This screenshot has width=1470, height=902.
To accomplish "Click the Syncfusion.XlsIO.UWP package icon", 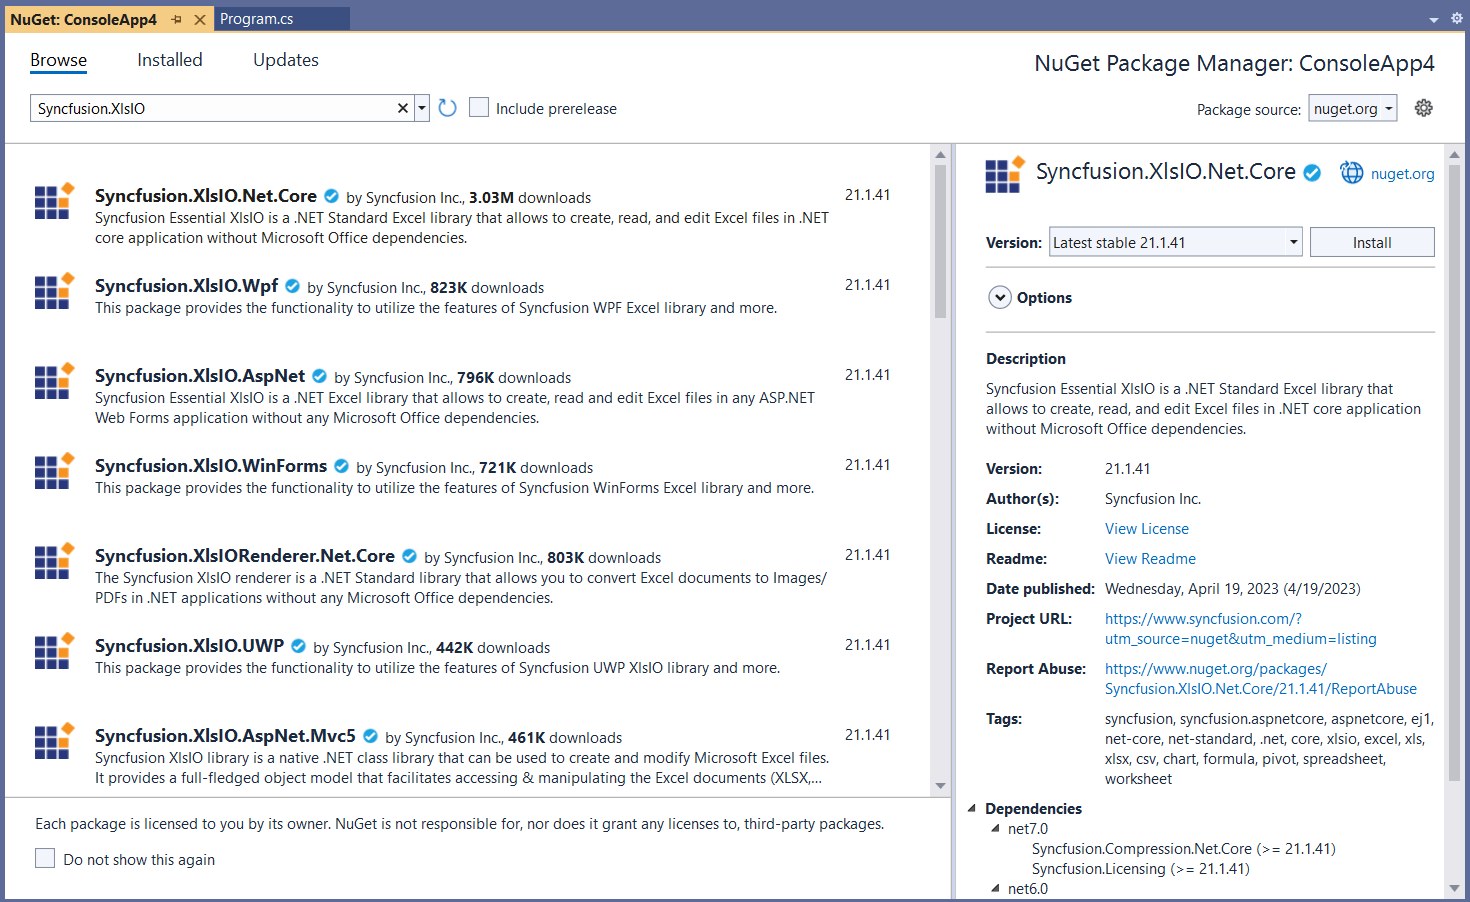I will 54,651.
